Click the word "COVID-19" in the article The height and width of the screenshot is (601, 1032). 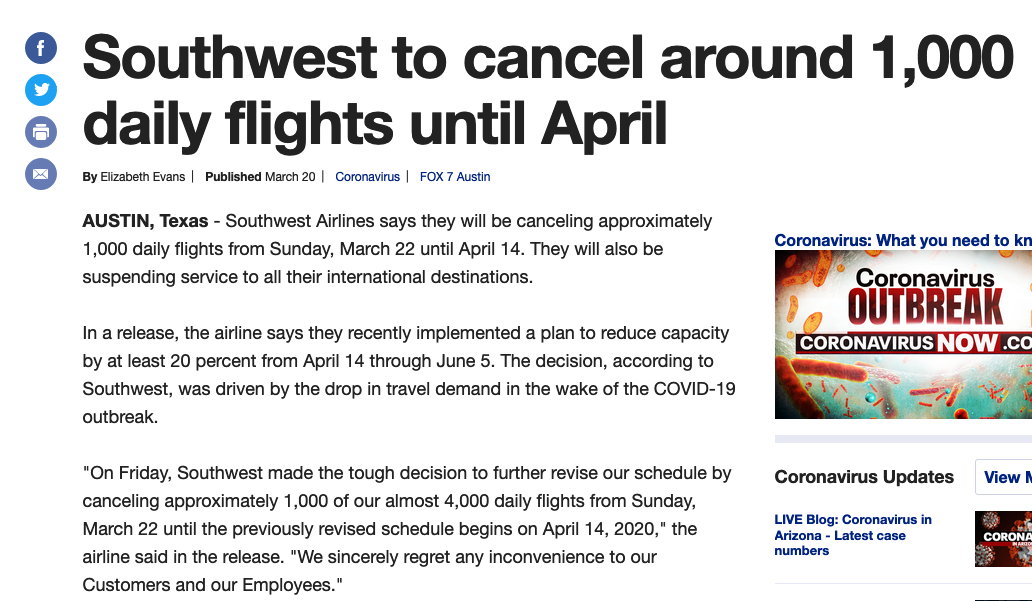(x=684, y=388)
